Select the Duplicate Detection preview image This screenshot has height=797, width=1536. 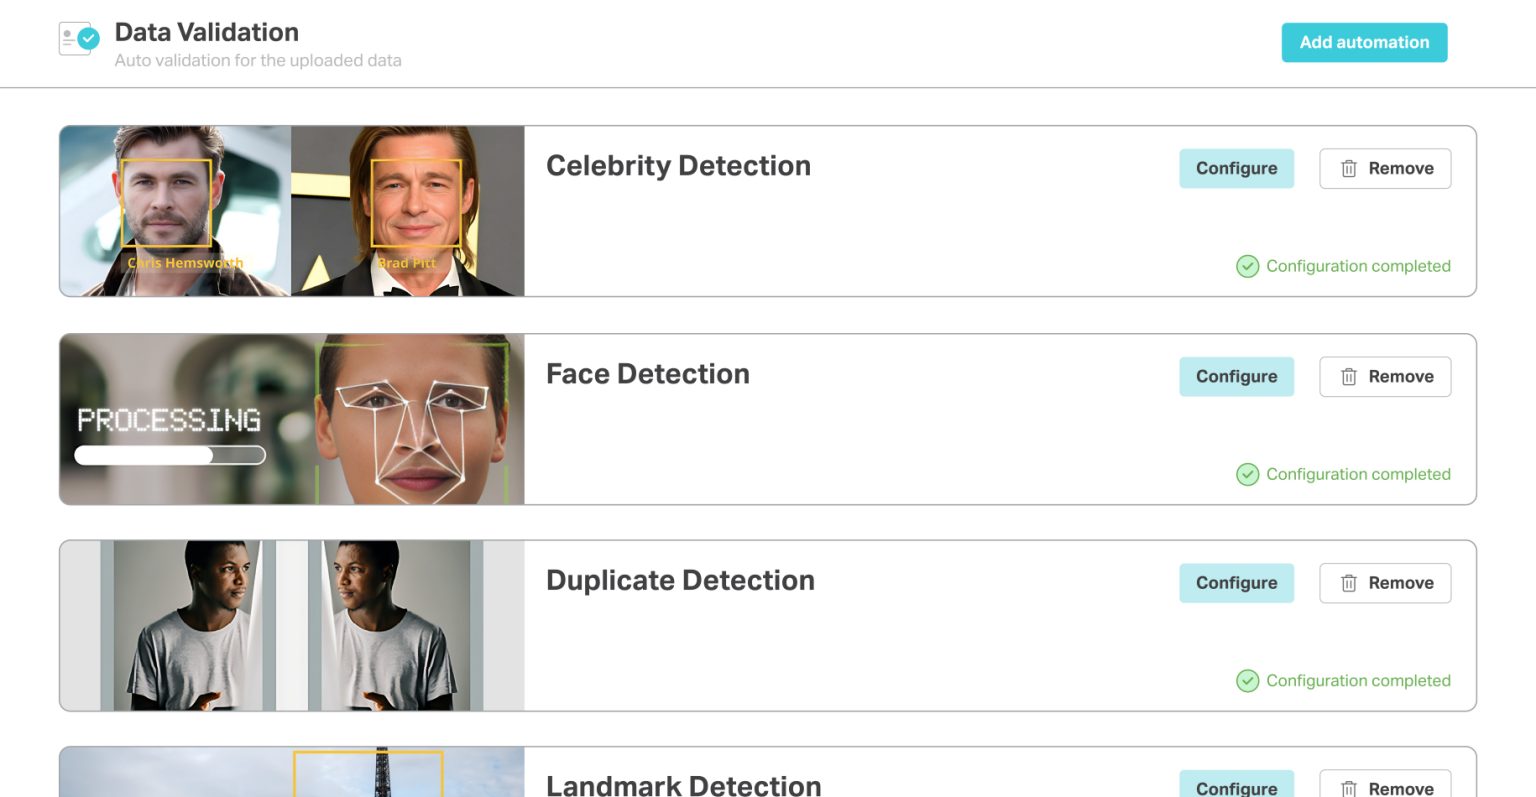pos(292,626)
